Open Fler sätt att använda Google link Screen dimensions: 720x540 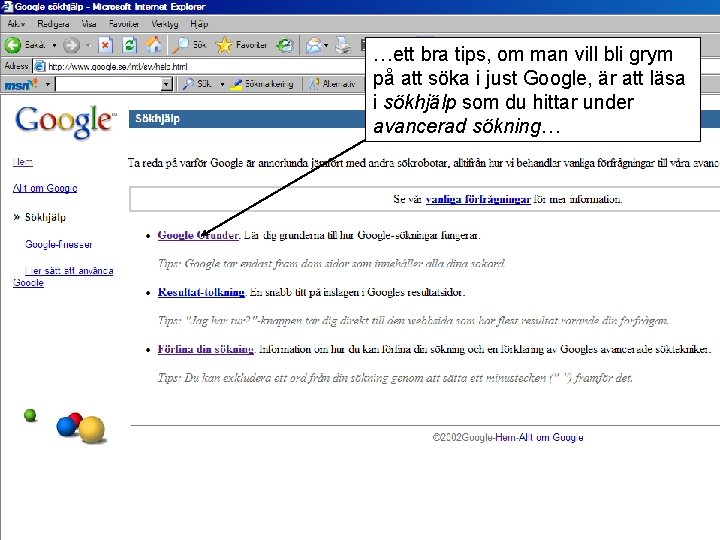(x=63, y=276)
